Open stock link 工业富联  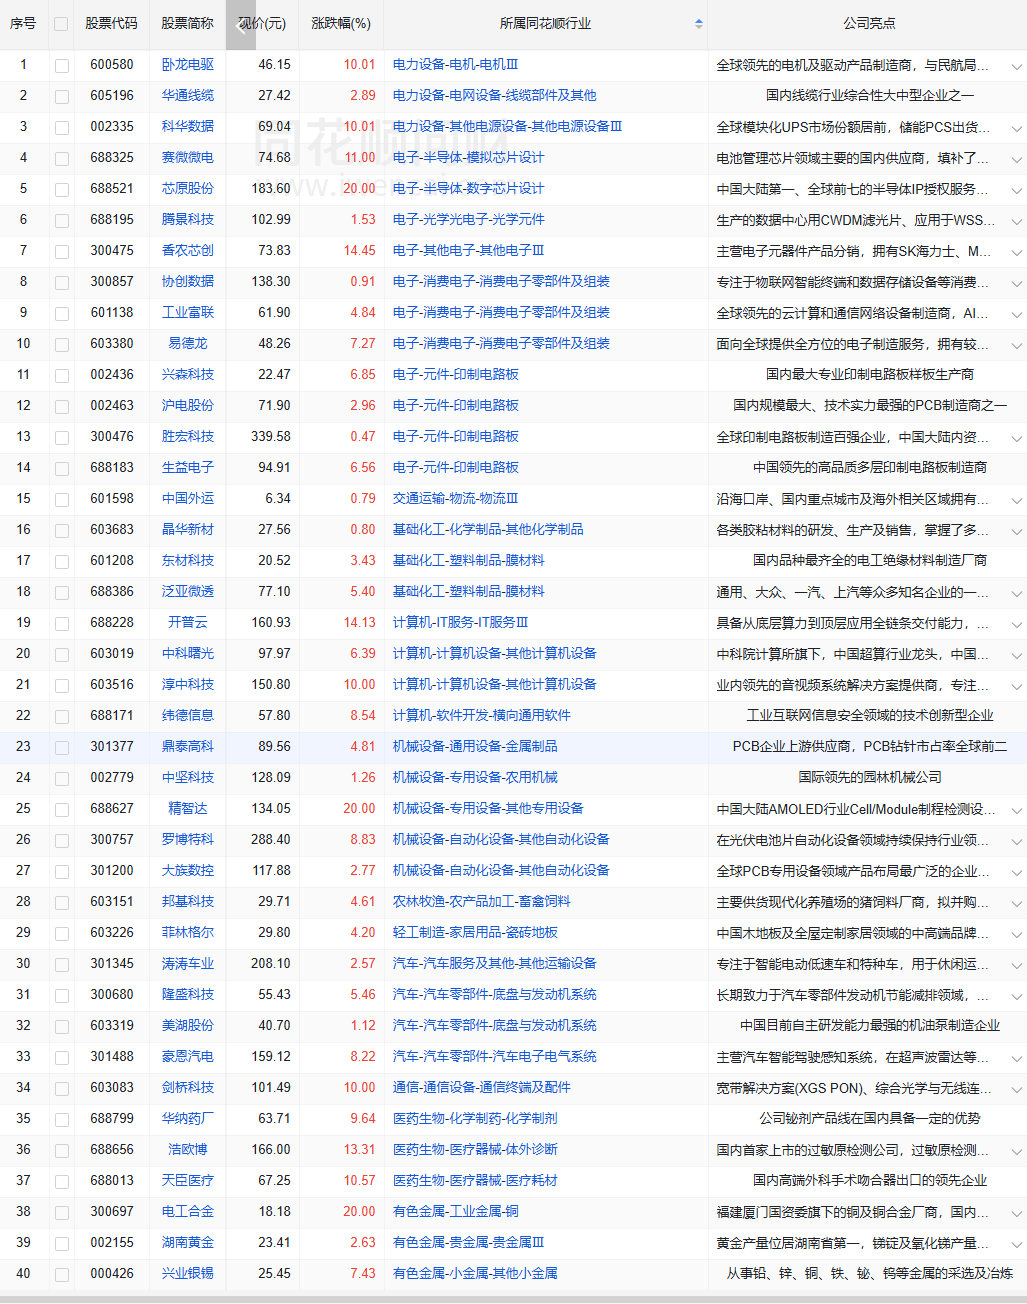click(188, 313)
